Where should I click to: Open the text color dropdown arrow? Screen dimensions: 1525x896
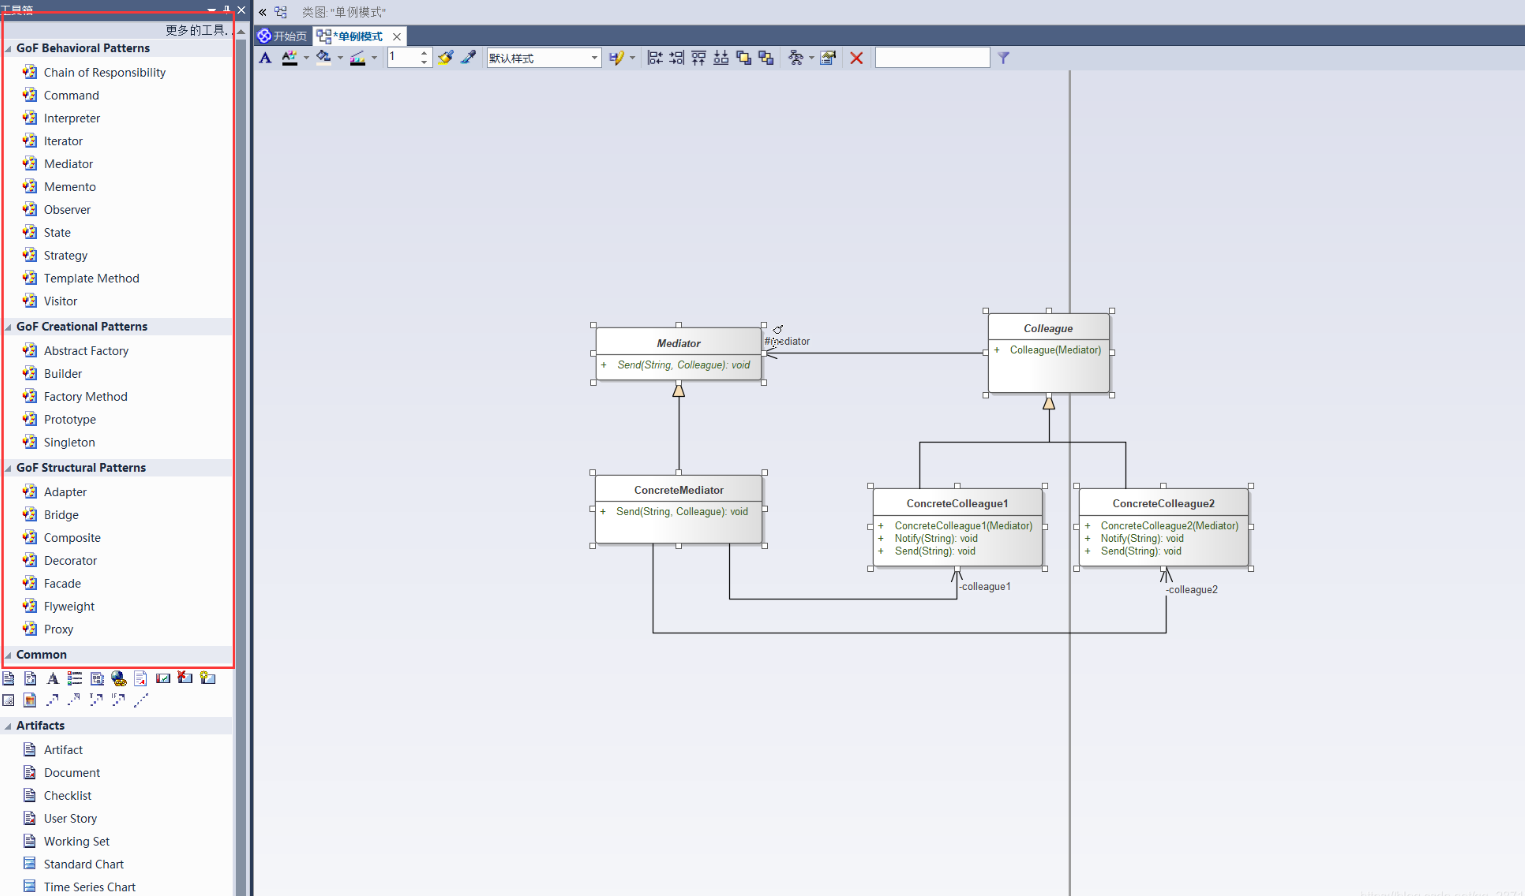[x=306, y=58]
